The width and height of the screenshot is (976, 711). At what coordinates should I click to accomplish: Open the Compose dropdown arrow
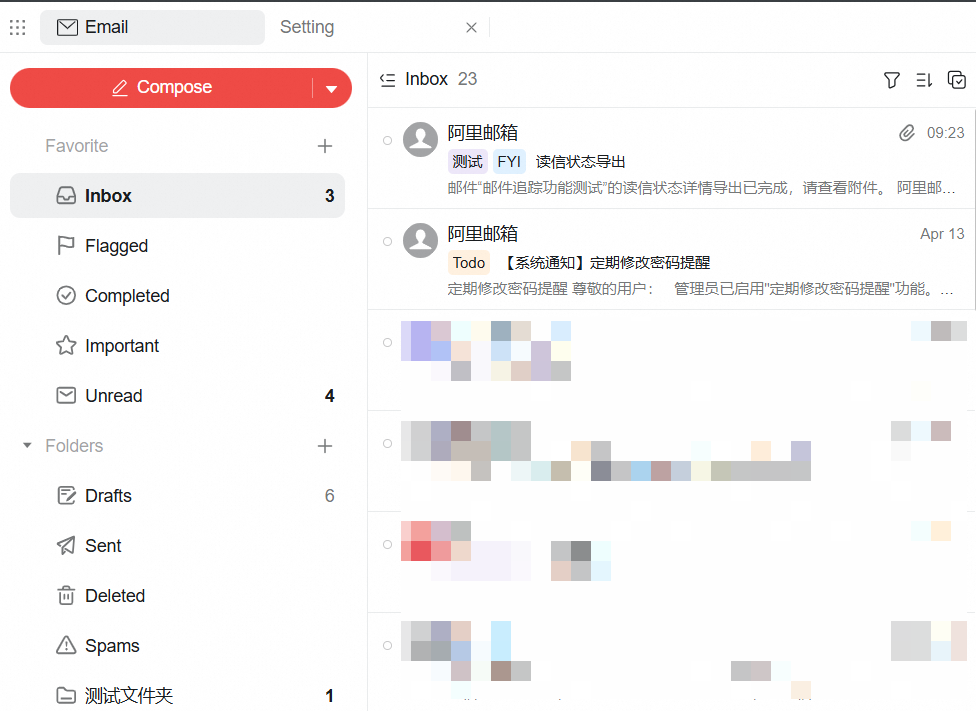(332, 88)
